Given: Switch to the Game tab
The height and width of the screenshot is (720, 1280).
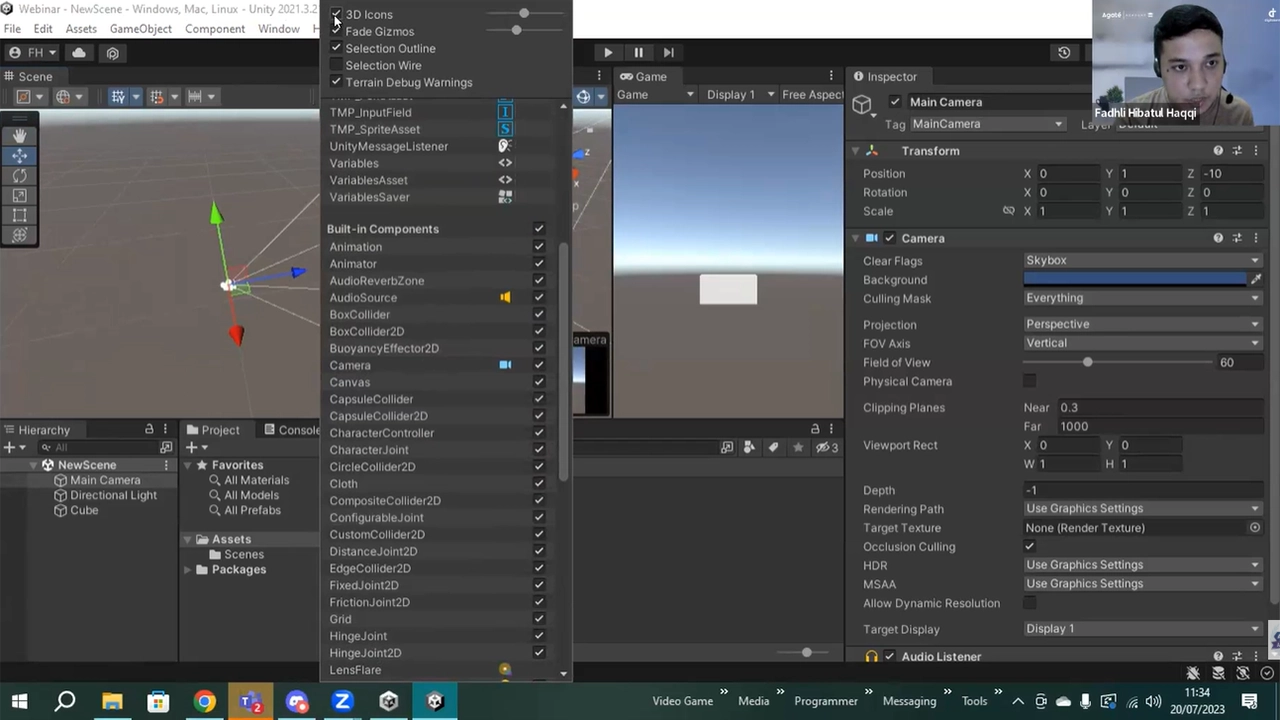Looking at the screenshot, I should 643,76.
